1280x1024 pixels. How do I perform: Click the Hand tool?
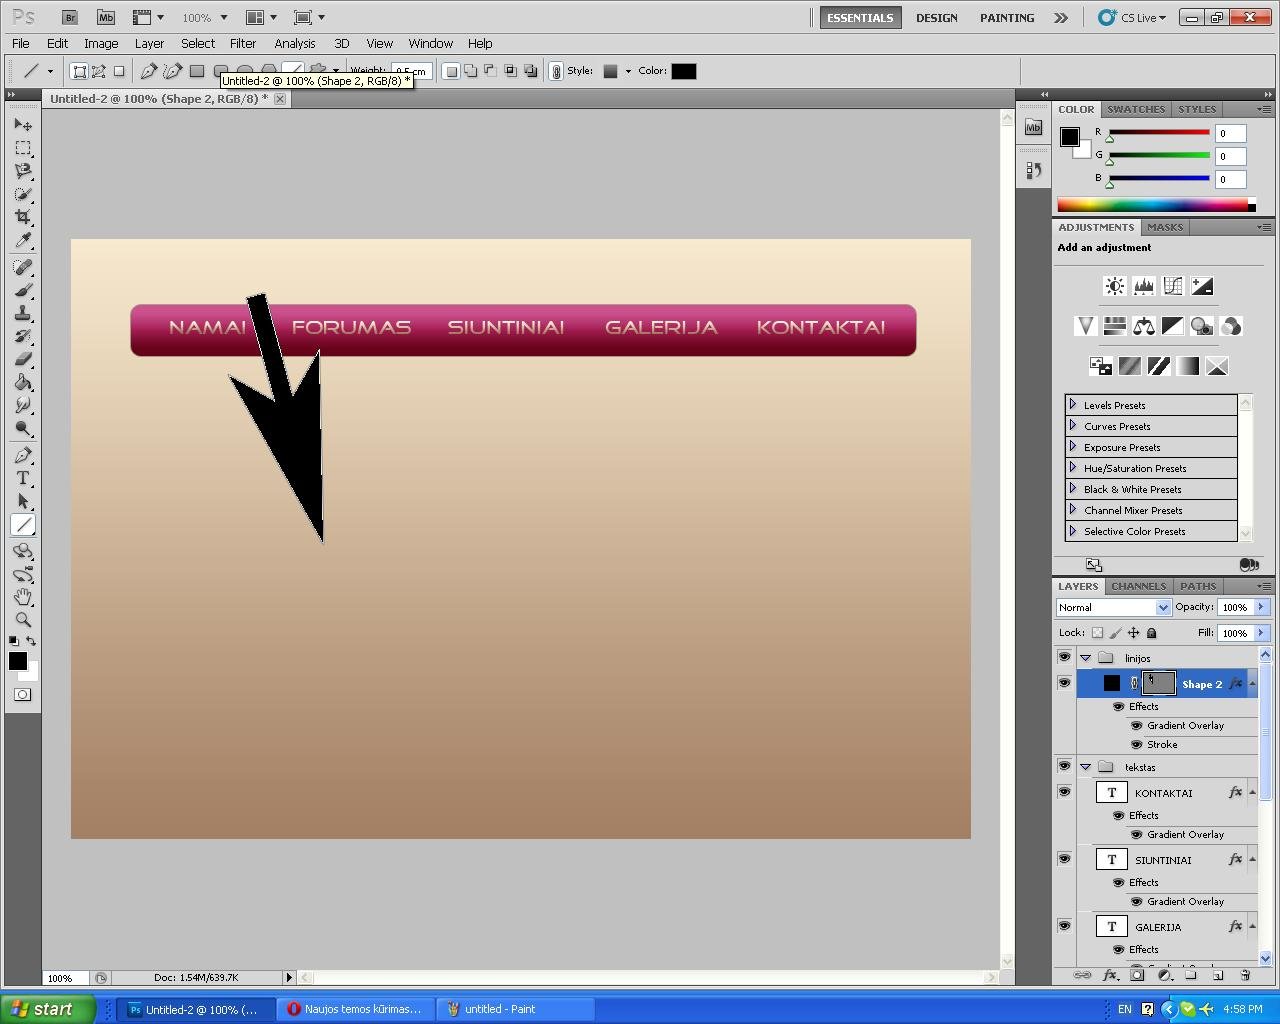coord(23,597)
